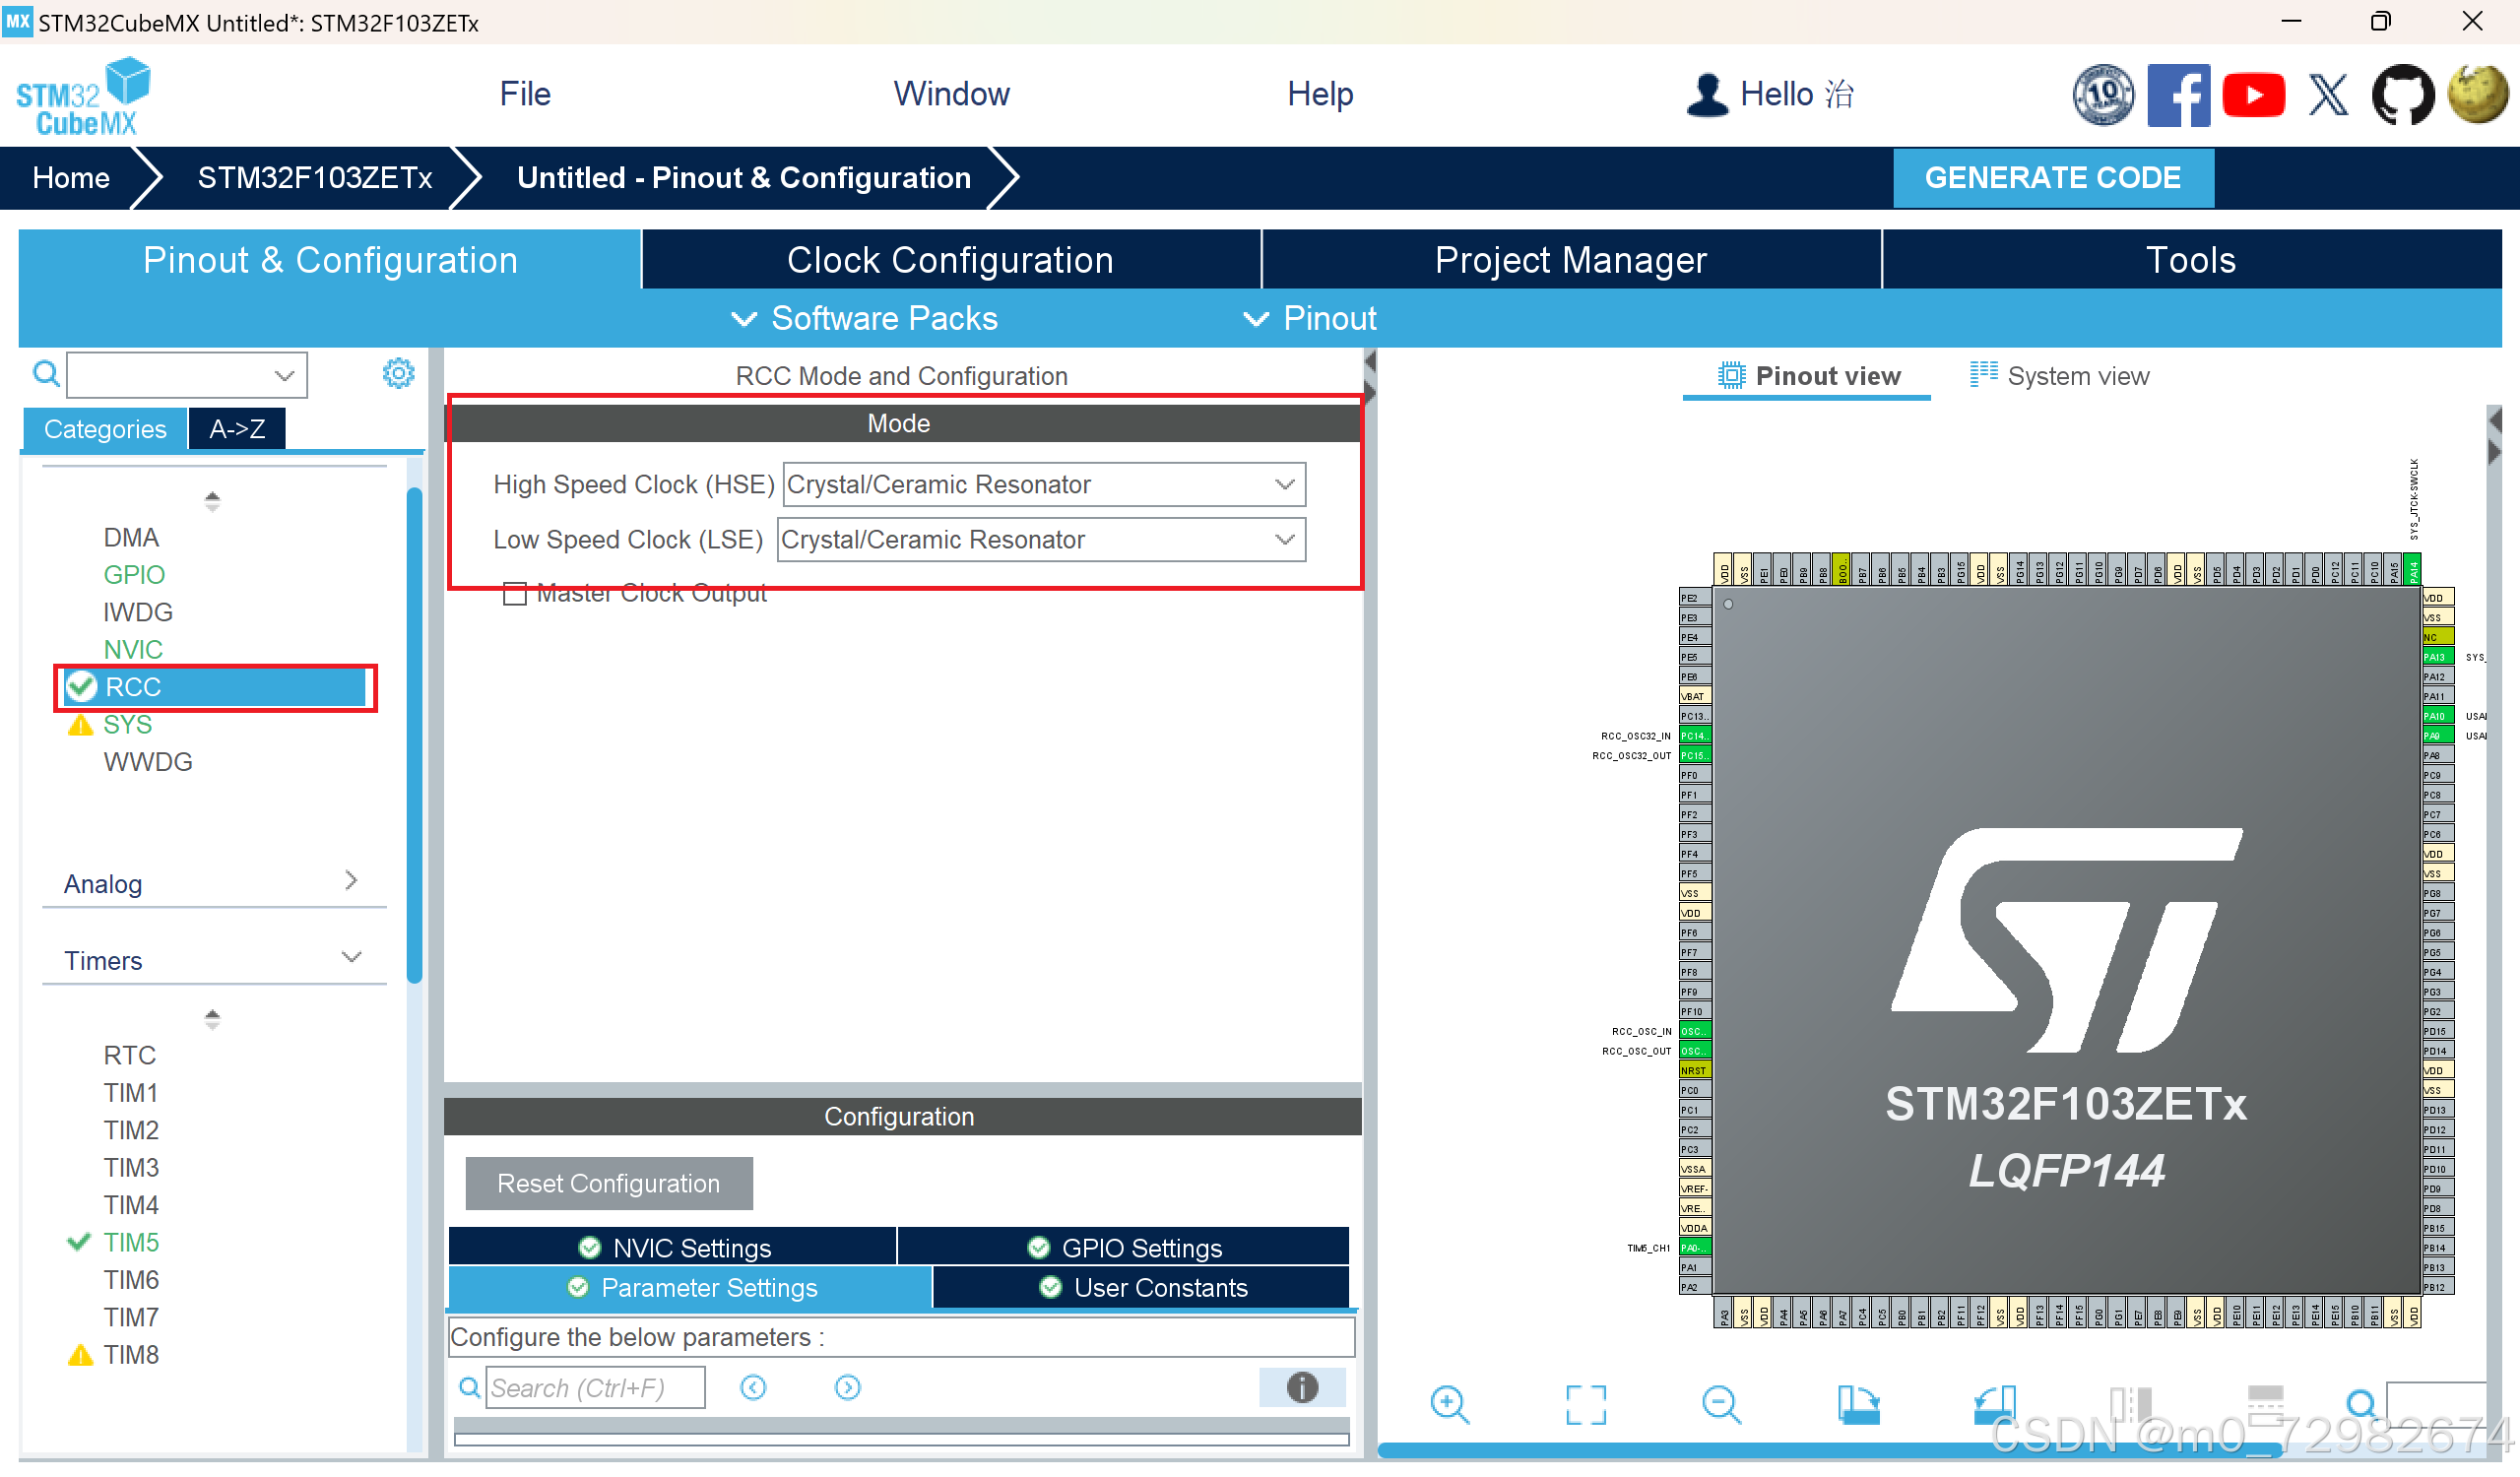Click the parameter info icon
This screenshot has height=1477, width=2520.
pos(1301,1388)
